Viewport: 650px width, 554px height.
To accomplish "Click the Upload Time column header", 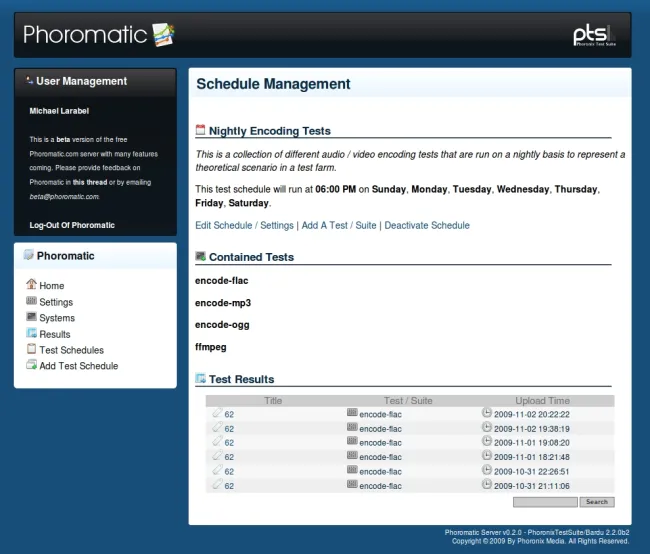I will tap(543, 401).
